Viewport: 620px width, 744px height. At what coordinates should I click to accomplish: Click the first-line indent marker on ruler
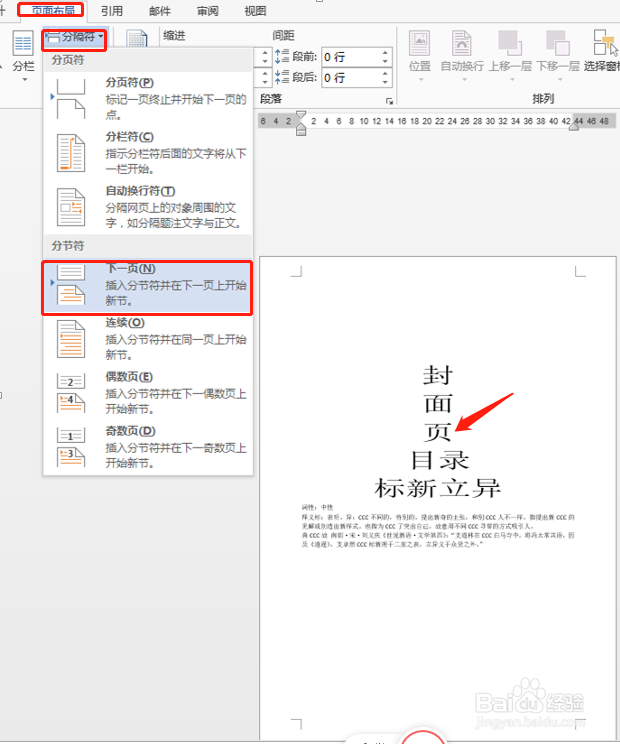coord(301,115)
